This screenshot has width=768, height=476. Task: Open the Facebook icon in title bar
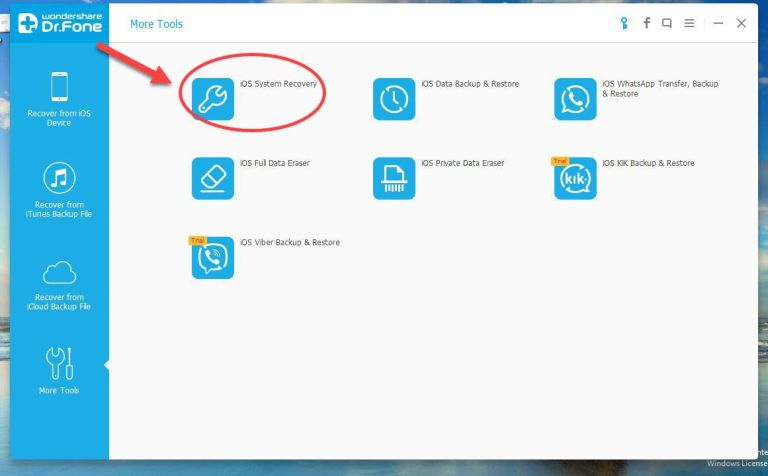click(647, 23)
